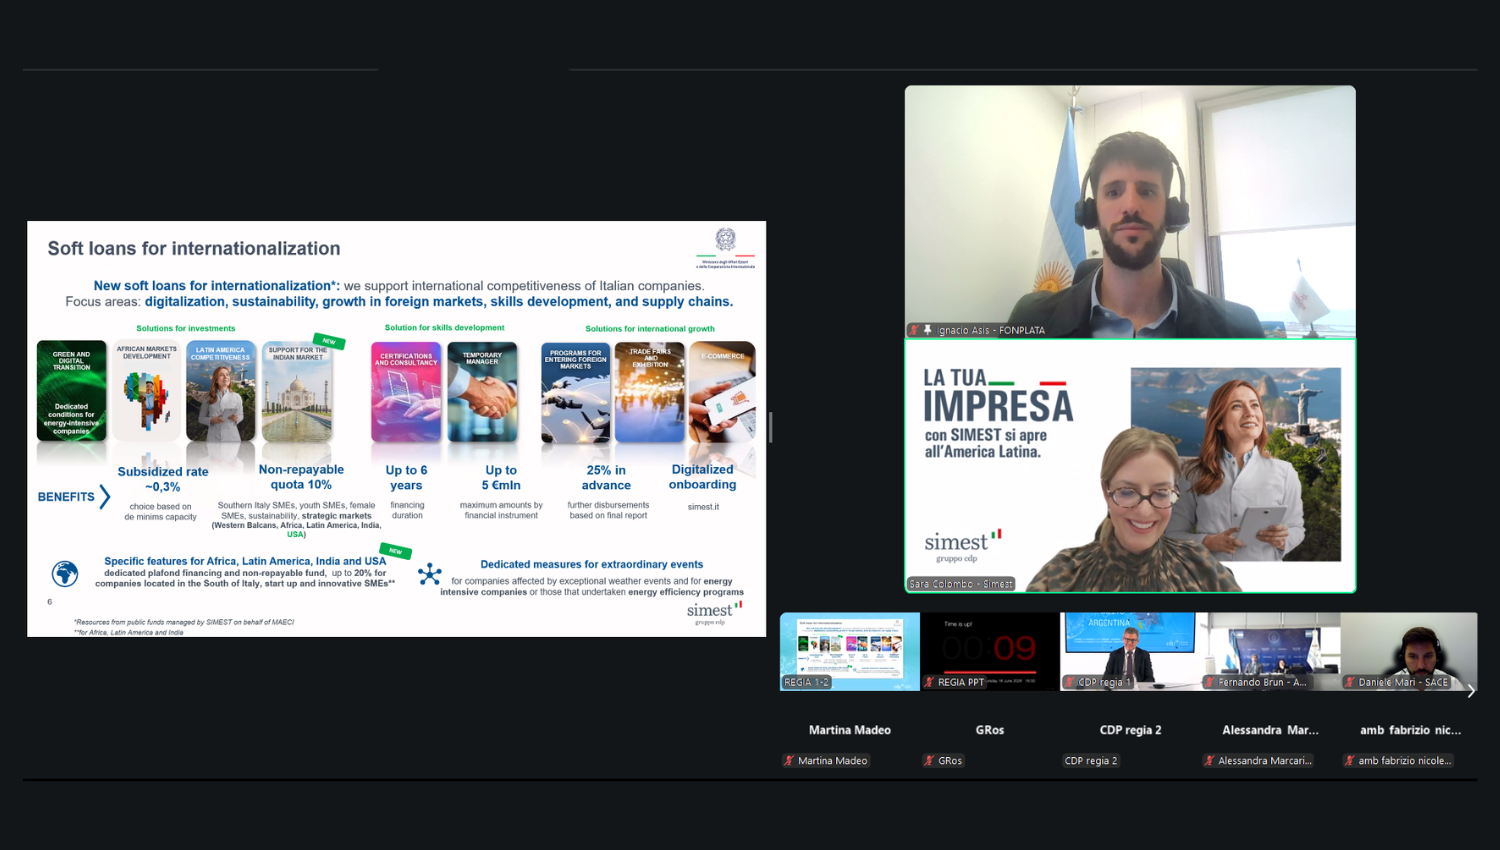Viewport: 1500px width, 850px height.
Task: Click the Trade Fairs and Exhibition card
Action: (x=650, y=393)
